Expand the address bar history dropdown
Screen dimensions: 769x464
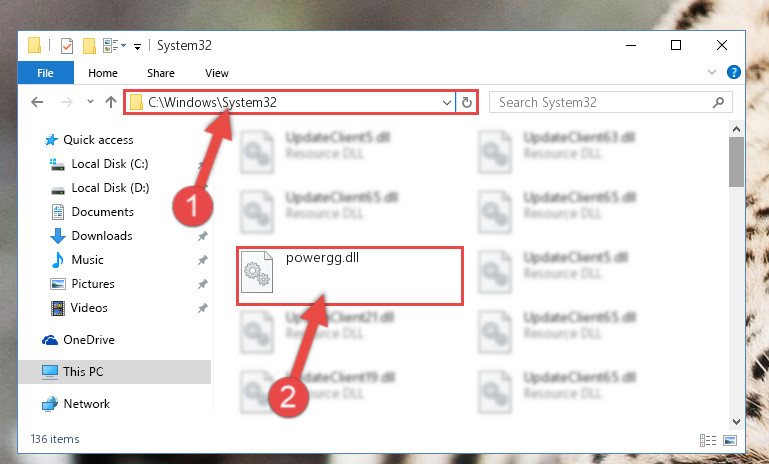point(446,103)
